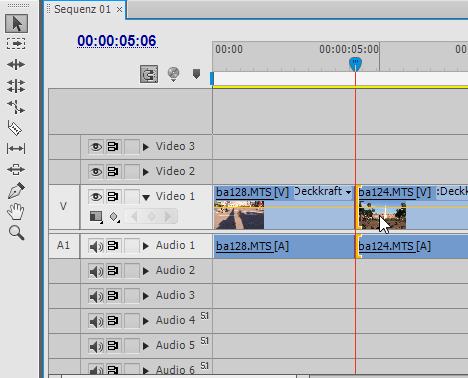
Task: Activate the Rate Stretch tool
Action: (16, 107)
